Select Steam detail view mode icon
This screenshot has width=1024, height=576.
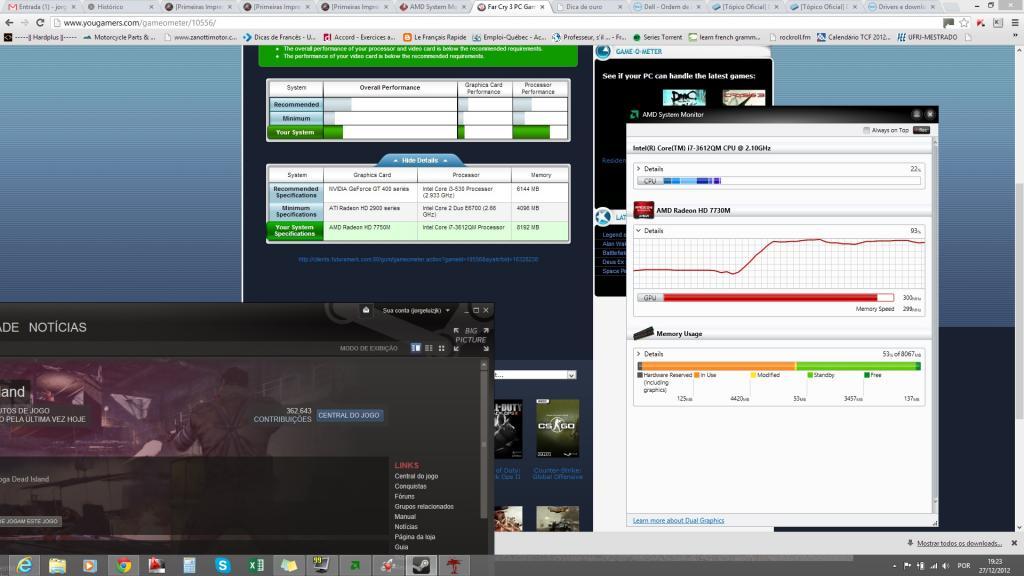pos(415,348)
